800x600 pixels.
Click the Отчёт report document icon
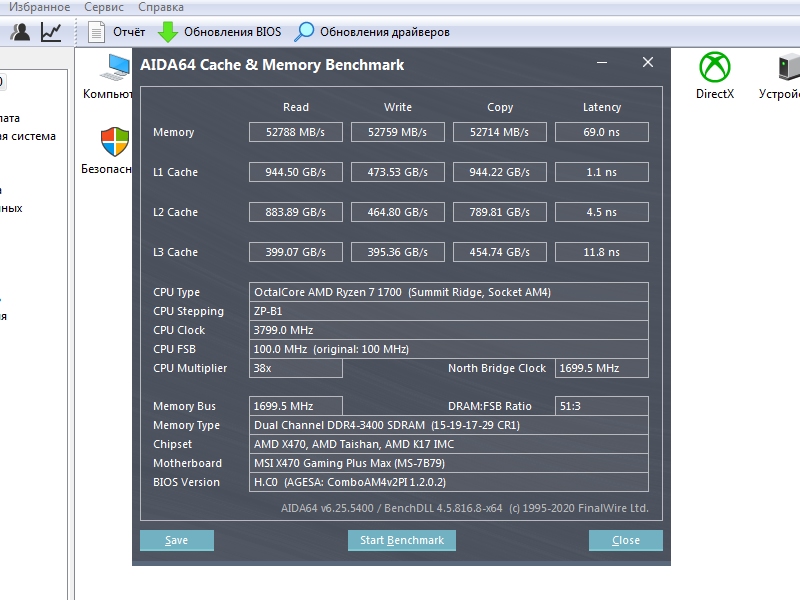click(x=96, y=32)
